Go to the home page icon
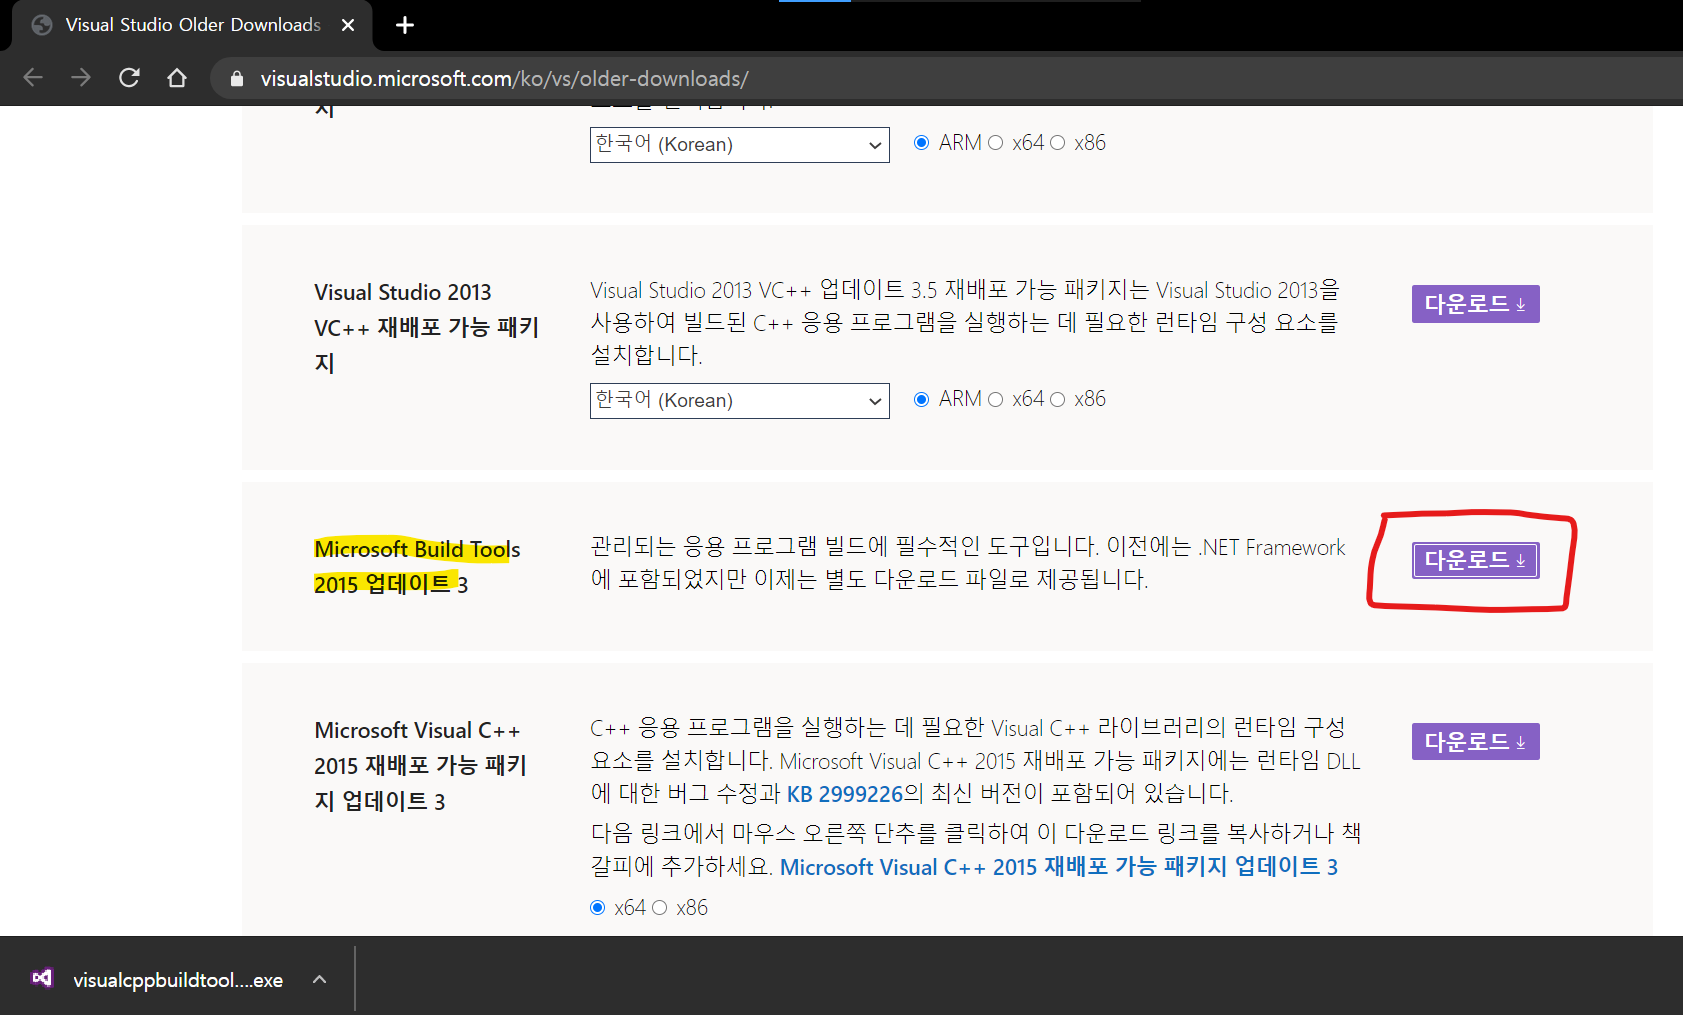 tap(177, 78)
